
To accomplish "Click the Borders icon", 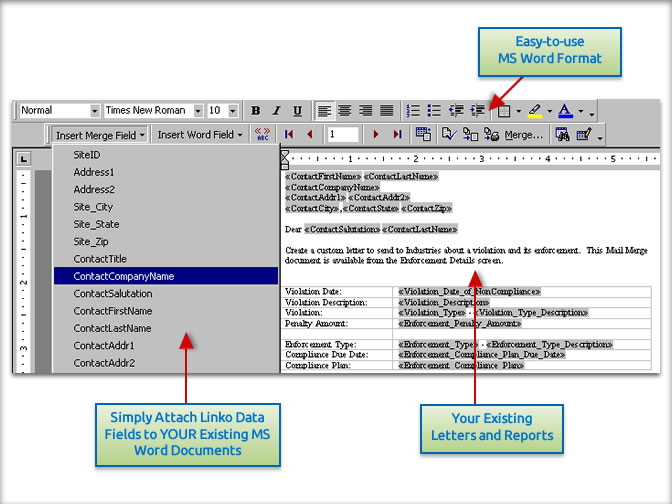I will [x=504, y=111].
